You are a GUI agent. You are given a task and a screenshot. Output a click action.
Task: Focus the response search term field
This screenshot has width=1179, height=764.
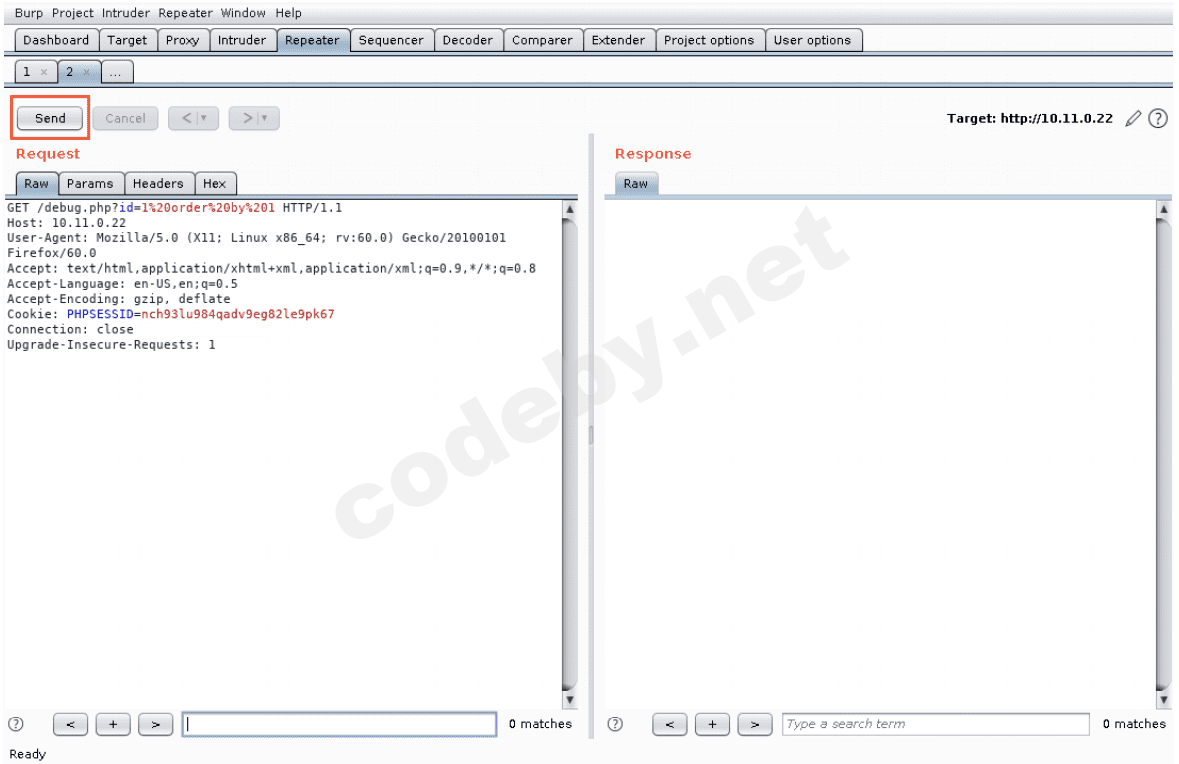[x=935, y=724]
